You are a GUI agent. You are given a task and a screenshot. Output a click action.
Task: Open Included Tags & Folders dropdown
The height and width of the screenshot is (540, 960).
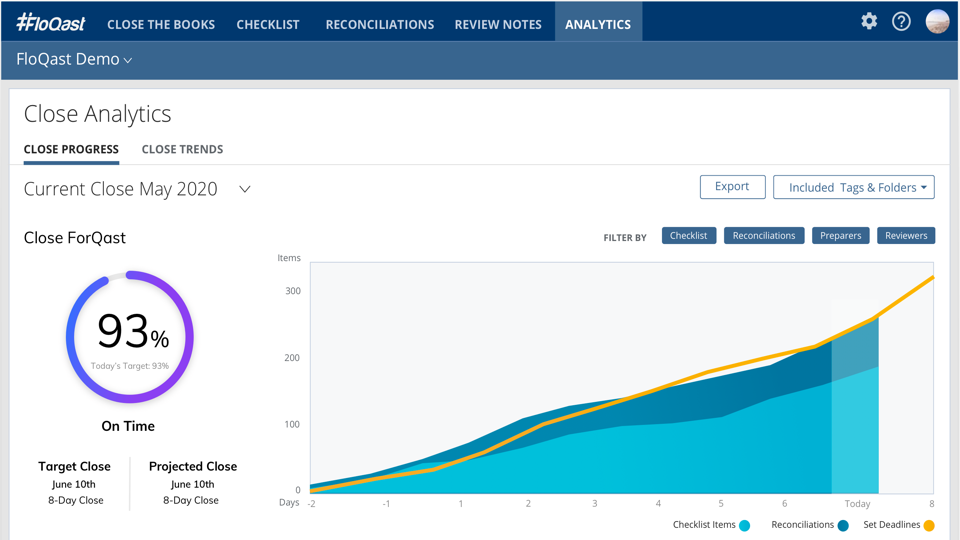(853, 187)
